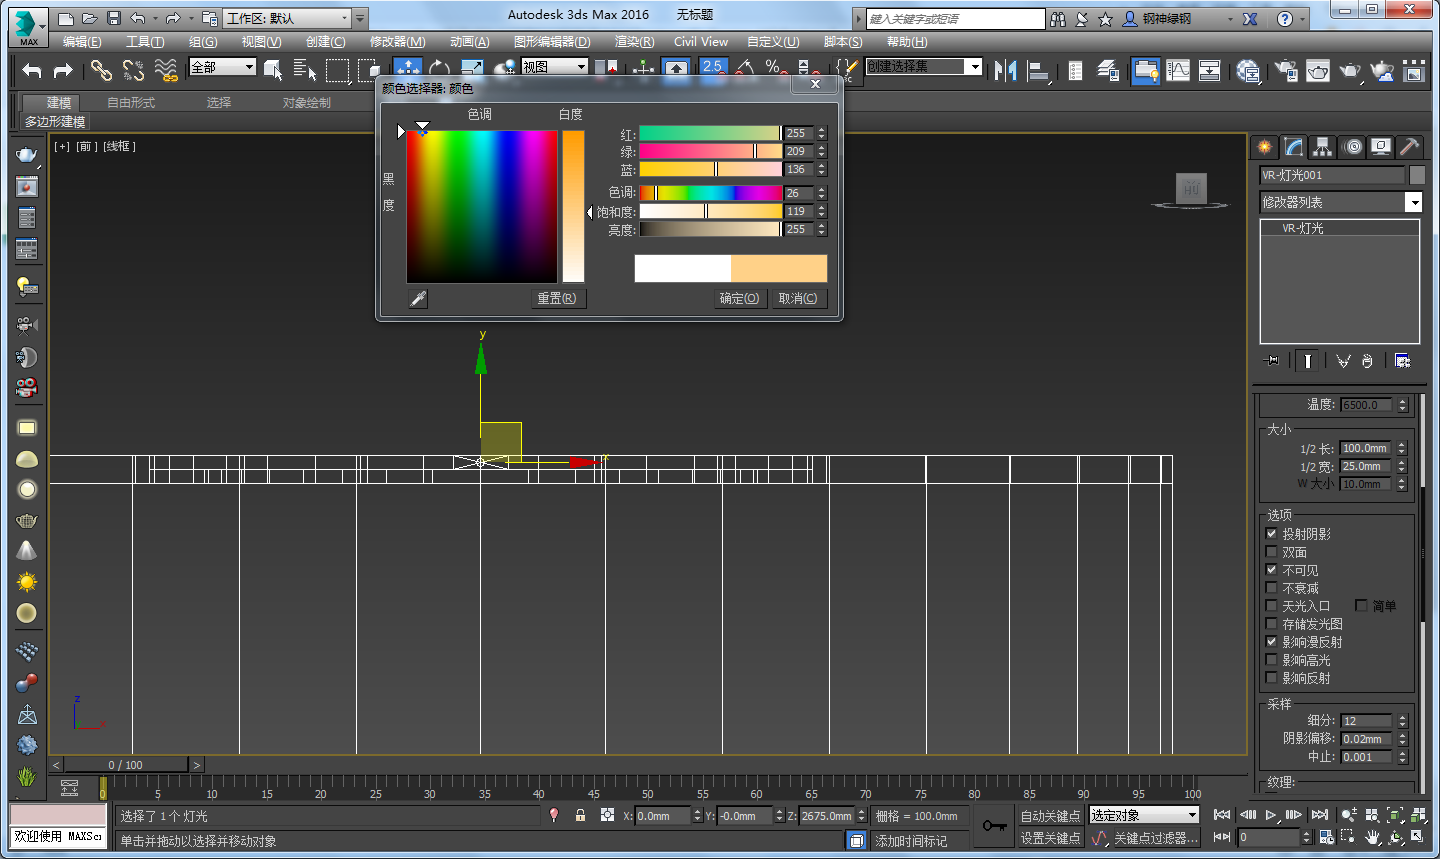
Task: Increase the 细分 spinner value
Action: click(x=1402, y=718)
